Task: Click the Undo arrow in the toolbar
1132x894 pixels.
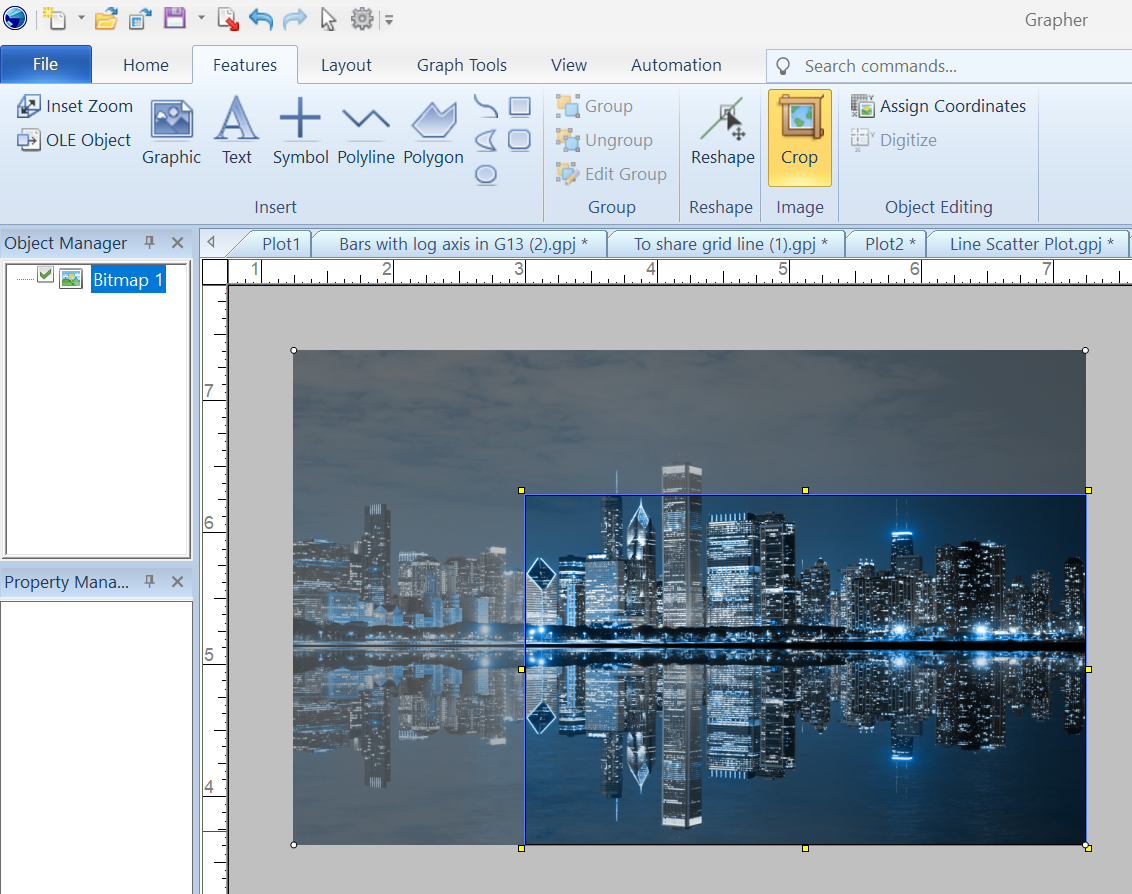Action: [x=259, y=19]
